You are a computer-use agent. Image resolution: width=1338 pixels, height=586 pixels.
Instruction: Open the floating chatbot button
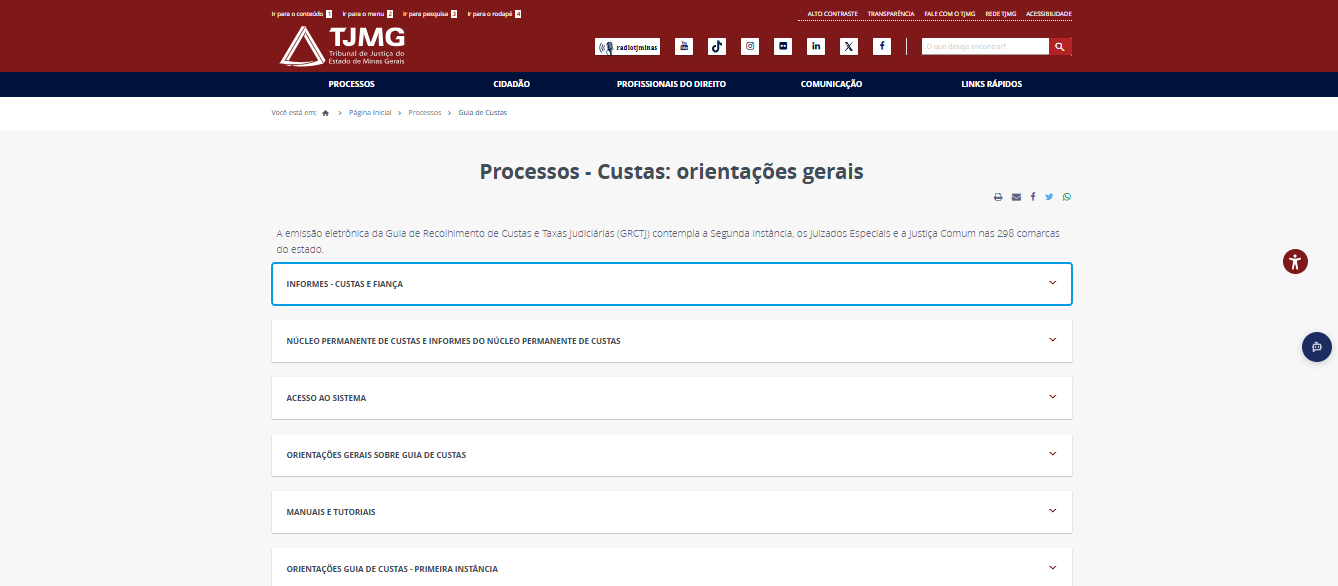click(1317, 347)
